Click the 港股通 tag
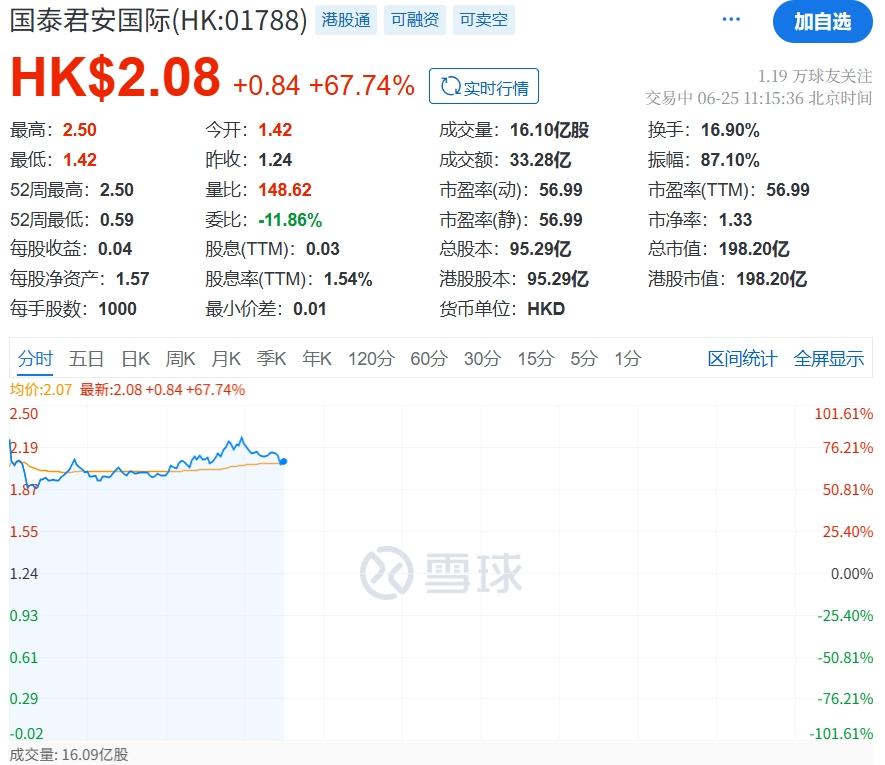885x765 pixels. coord(345,20)
